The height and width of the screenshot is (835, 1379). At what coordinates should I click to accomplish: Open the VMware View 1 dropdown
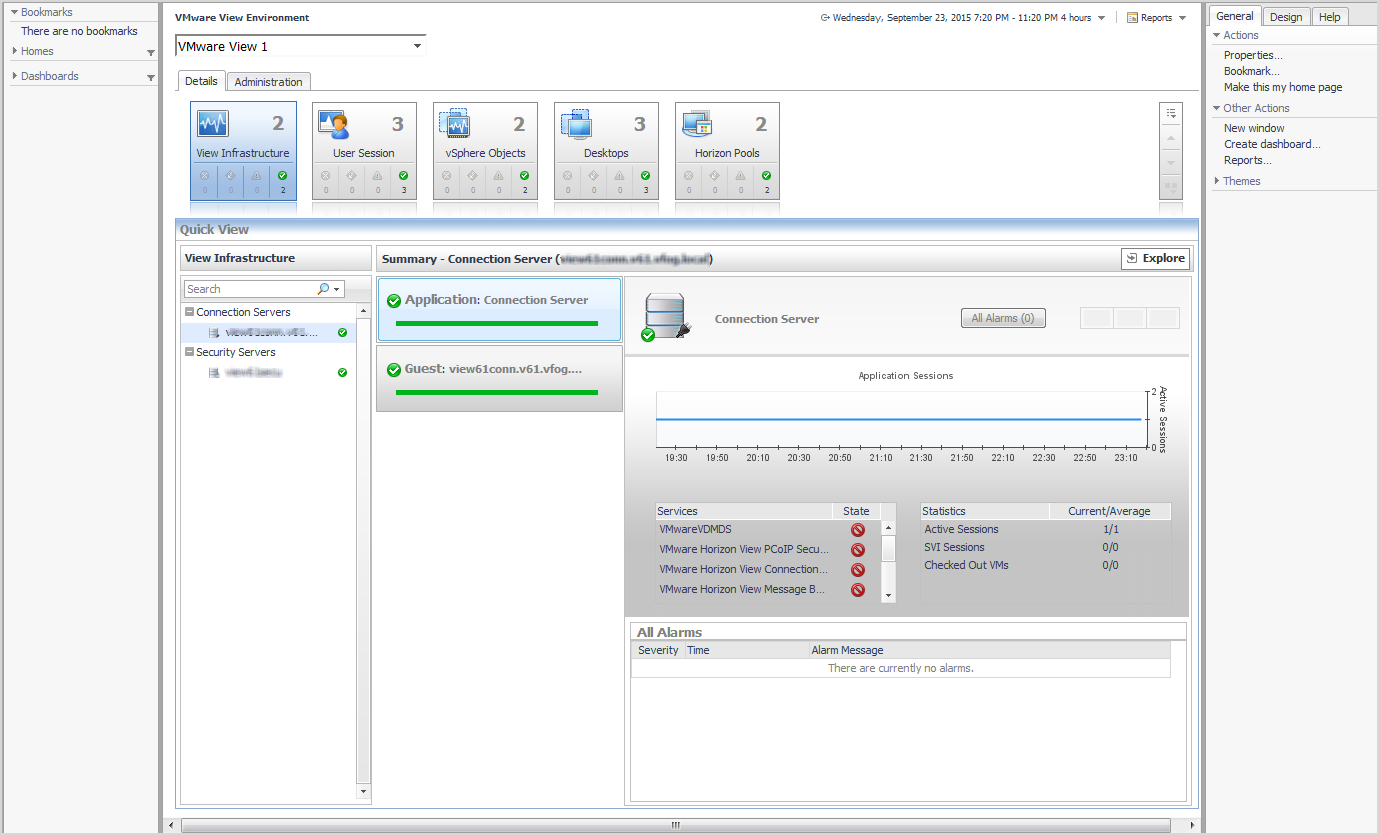418,46
